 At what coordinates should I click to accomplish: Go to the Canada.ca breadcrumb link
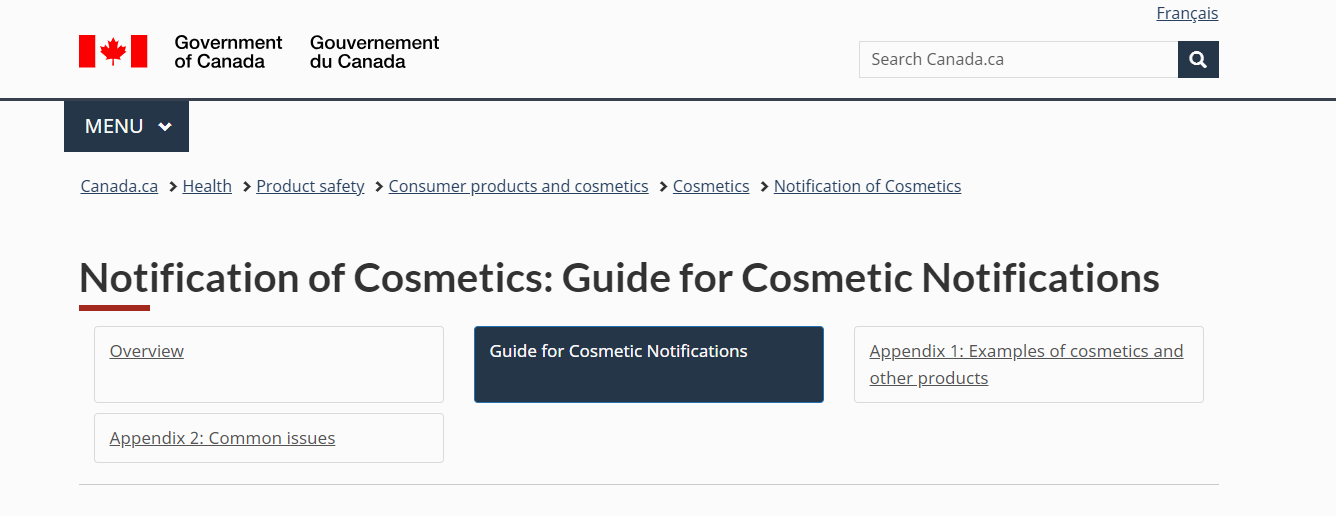119,186
